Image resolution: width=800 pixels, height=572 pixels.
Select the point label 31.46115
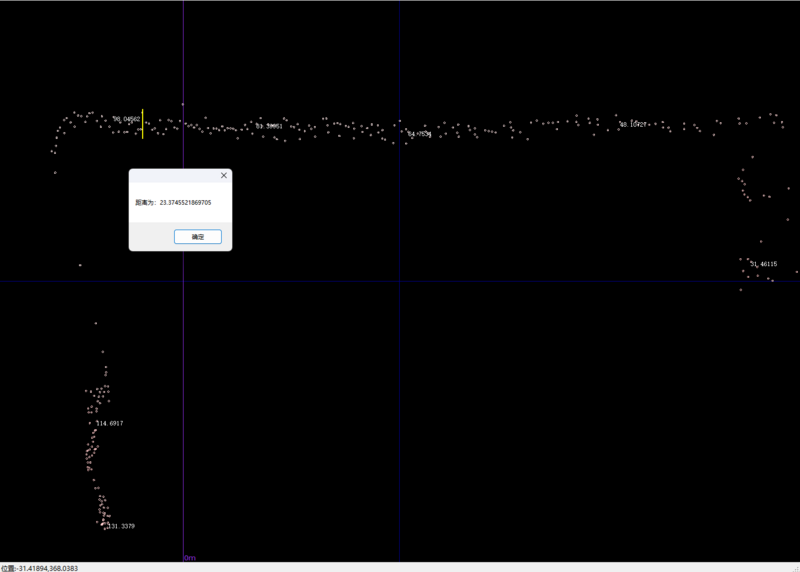763,264
